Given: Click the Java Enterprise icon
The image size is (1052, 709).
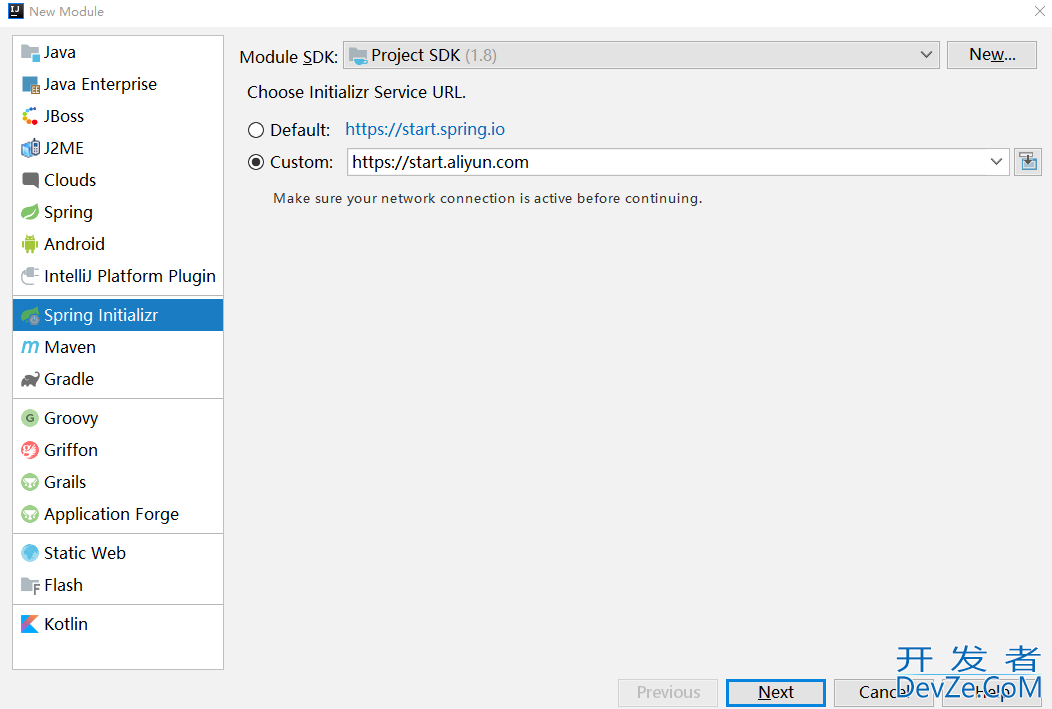Looking at the screenshot, I should [30, 85].
